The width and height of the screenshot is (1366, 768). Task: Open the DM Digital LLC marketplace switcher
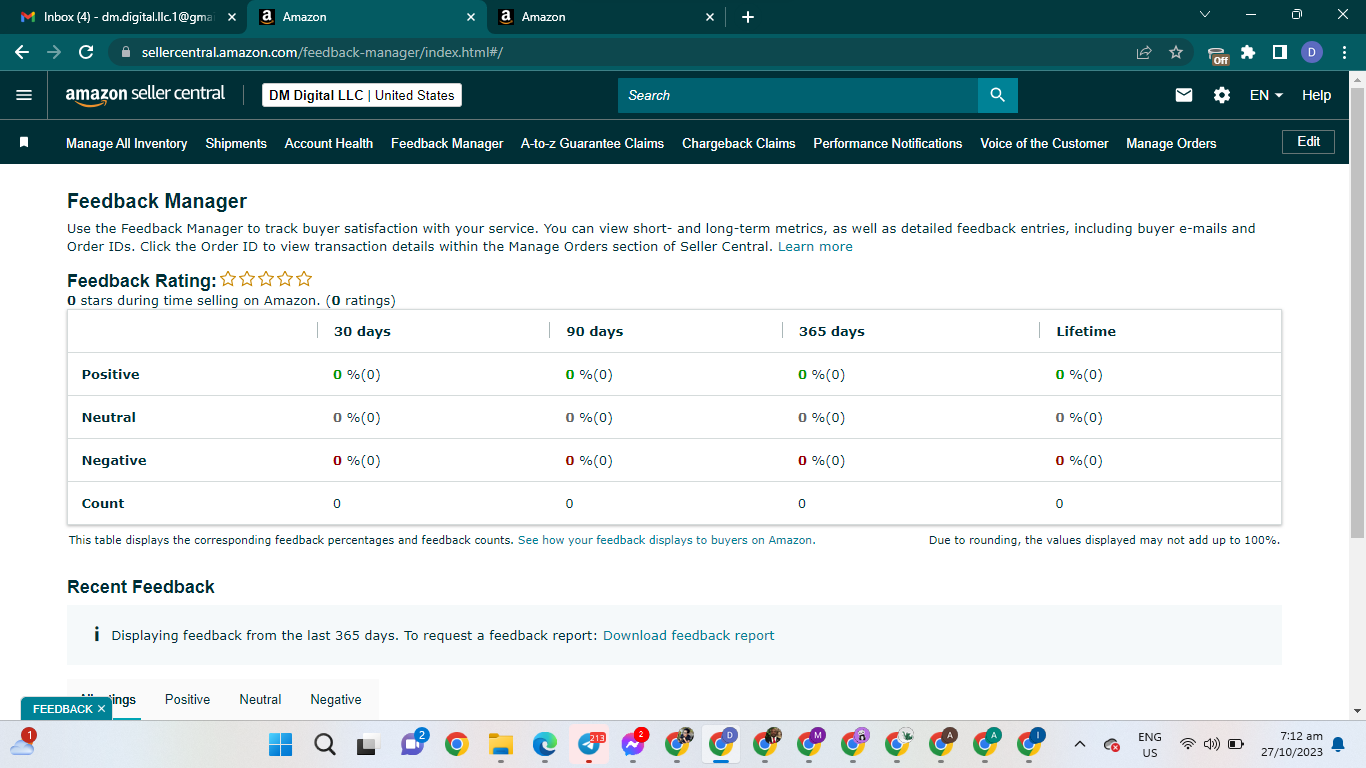[x=362, y=95]
